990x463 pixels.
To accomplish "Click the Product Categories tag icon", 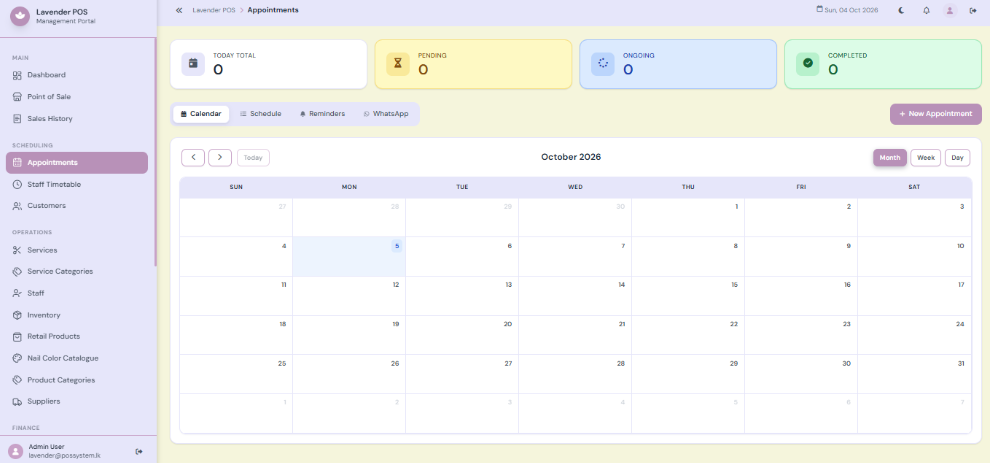I will pos(17,380).
